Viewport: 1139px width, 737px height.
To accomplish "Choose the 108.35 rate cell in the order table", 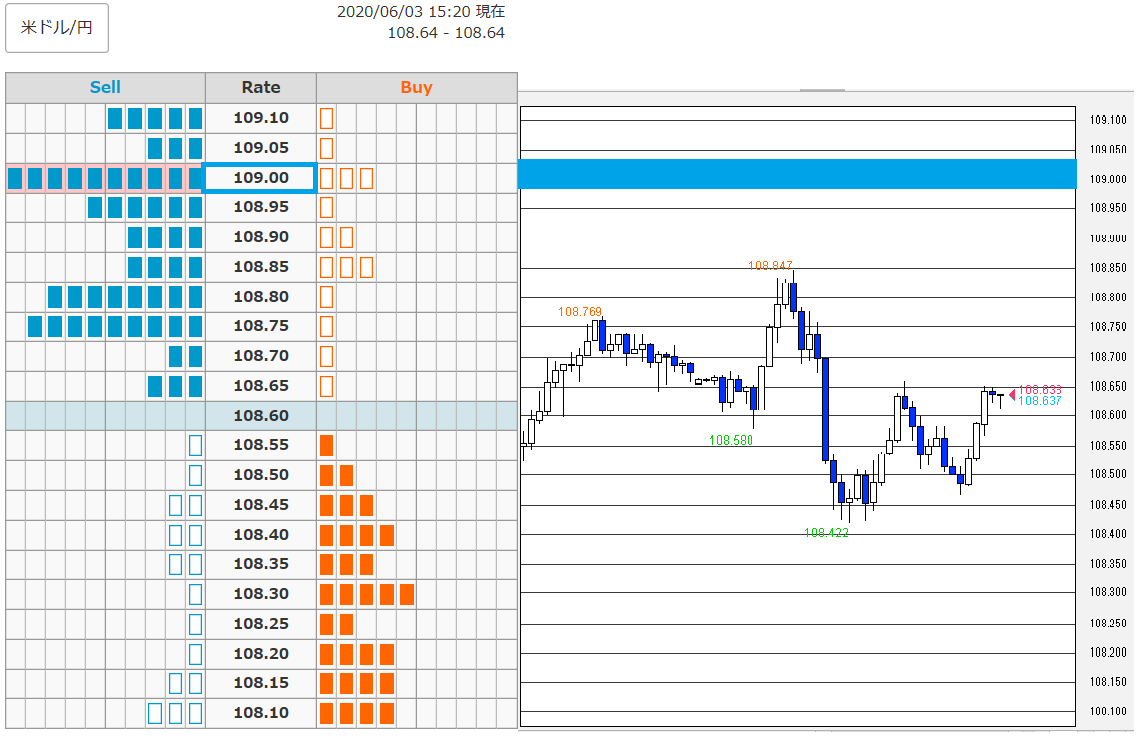I will tap(261, 564).
